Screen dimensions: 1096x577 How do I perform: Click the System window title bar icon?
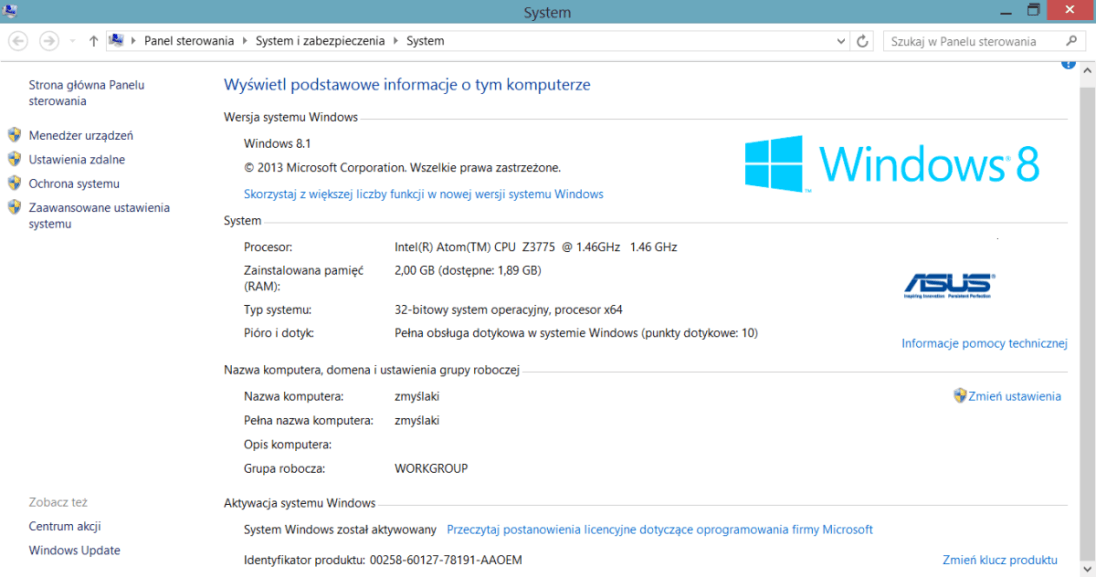tap(10, 10)
